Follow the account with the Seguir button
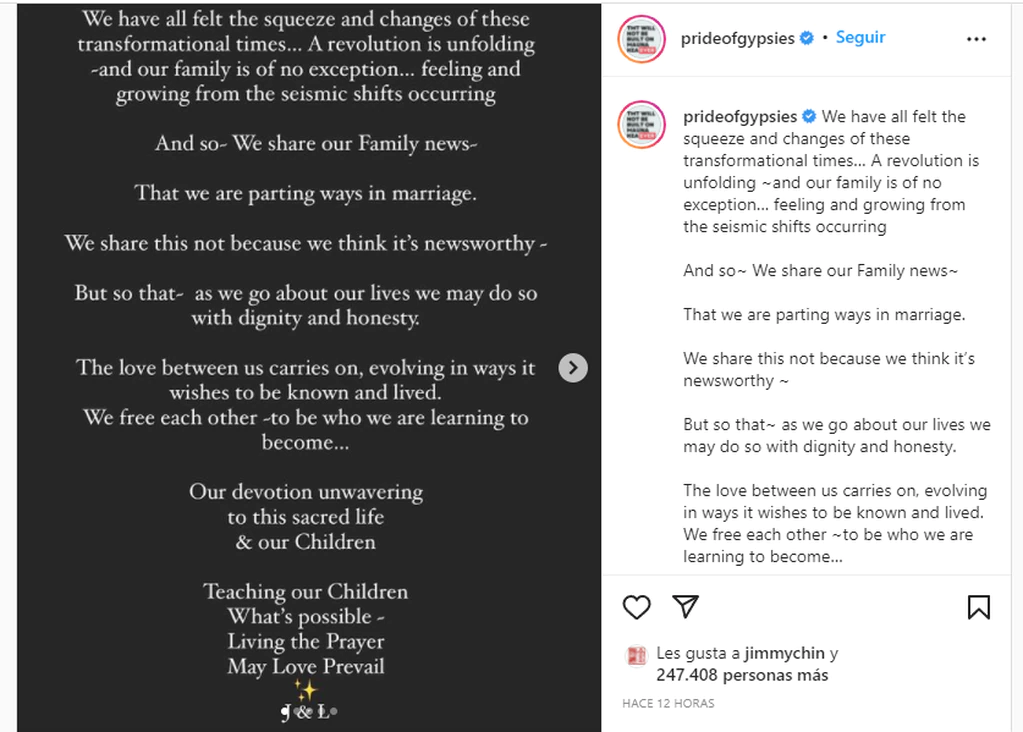This screenshot has height=732, width=1023. (x=860, y=38)
